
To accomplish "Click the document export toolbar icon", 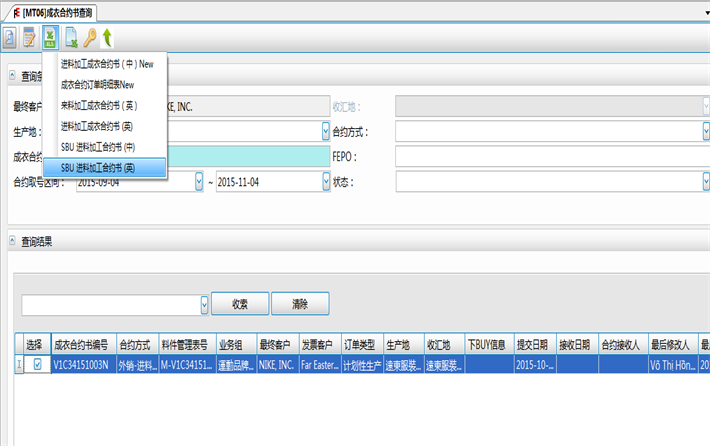I will (x=71, y=39).
